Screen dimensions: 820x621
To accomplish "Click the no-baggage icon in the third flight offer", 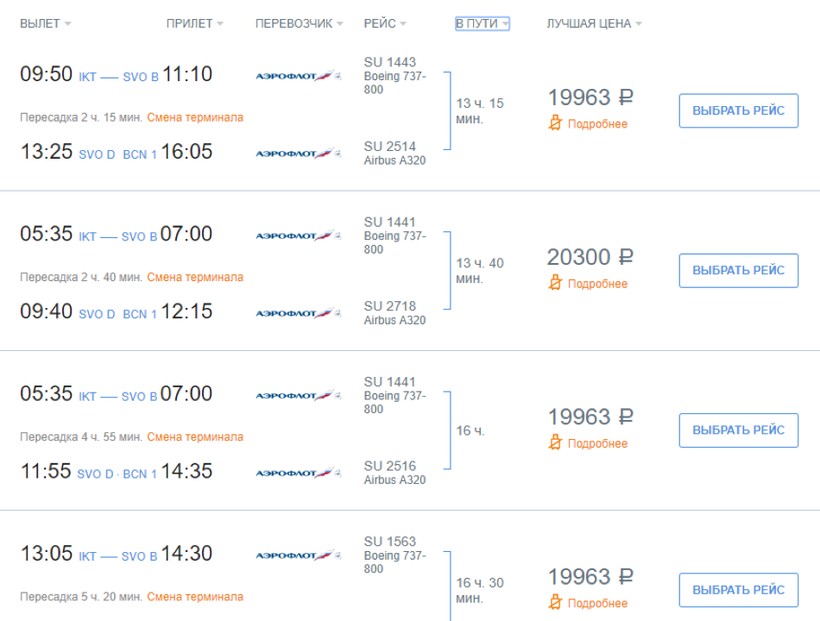I will pos(556,443).
